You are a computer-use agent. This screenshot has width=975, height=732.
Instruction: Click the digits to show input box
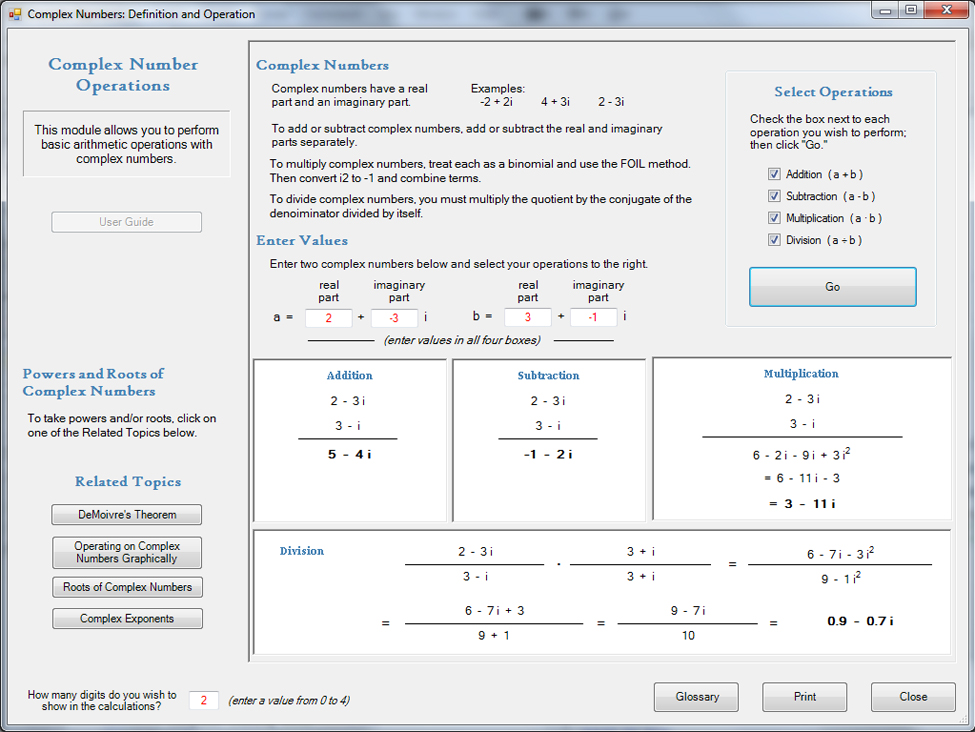tap(203, 701)
